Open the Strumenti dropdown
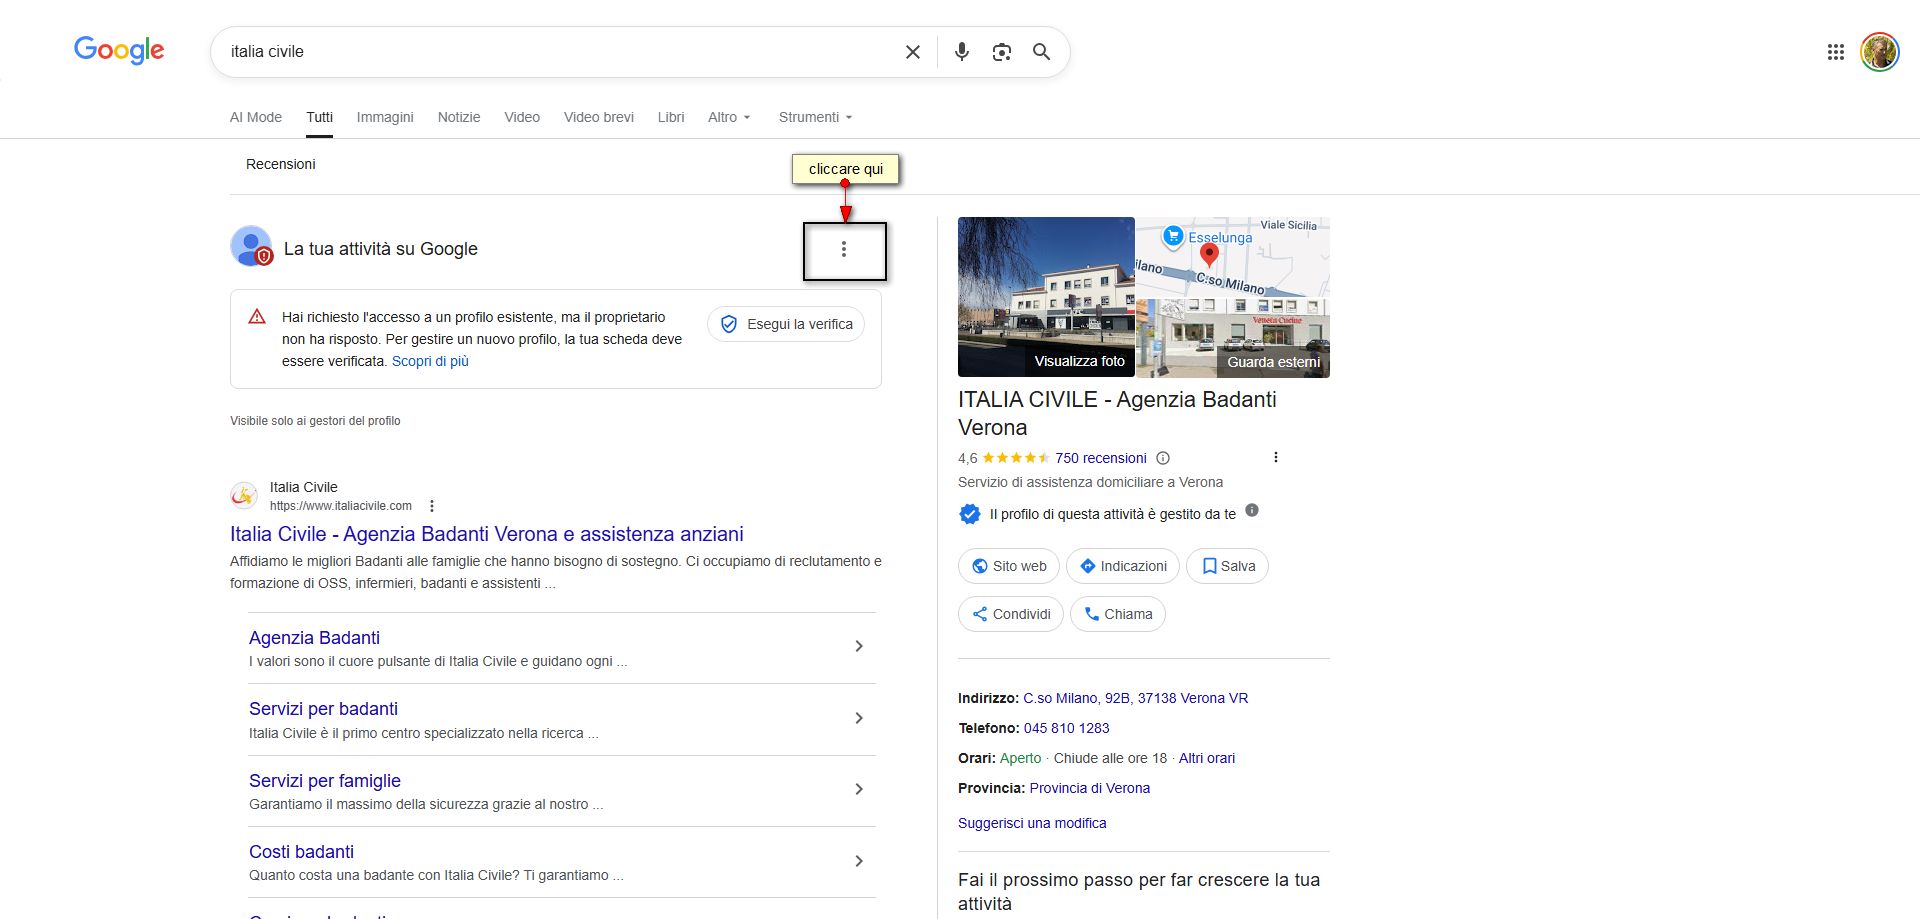 pos(815,117)
